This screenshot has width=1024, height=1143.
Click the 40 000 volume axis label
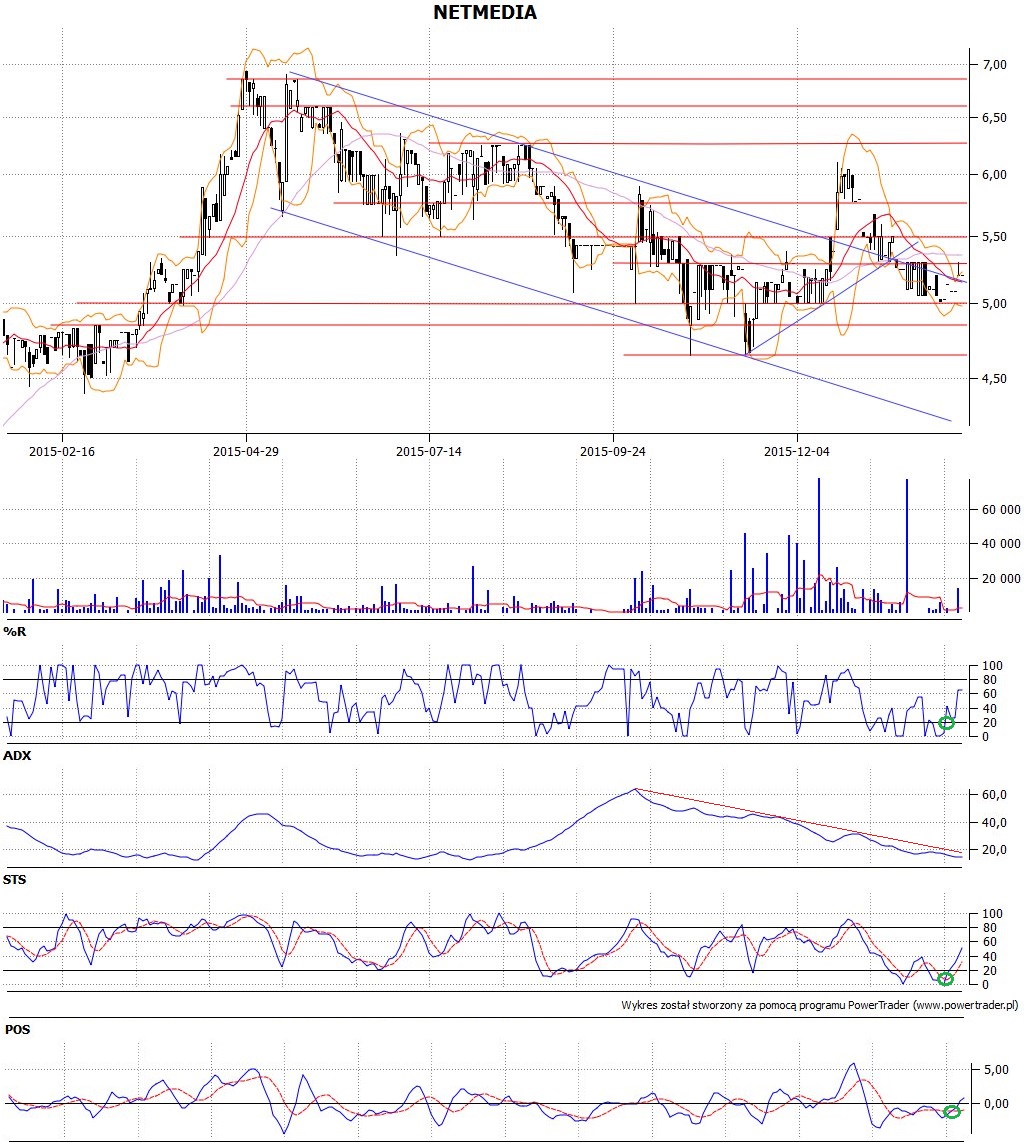(x=1001, y=543)
